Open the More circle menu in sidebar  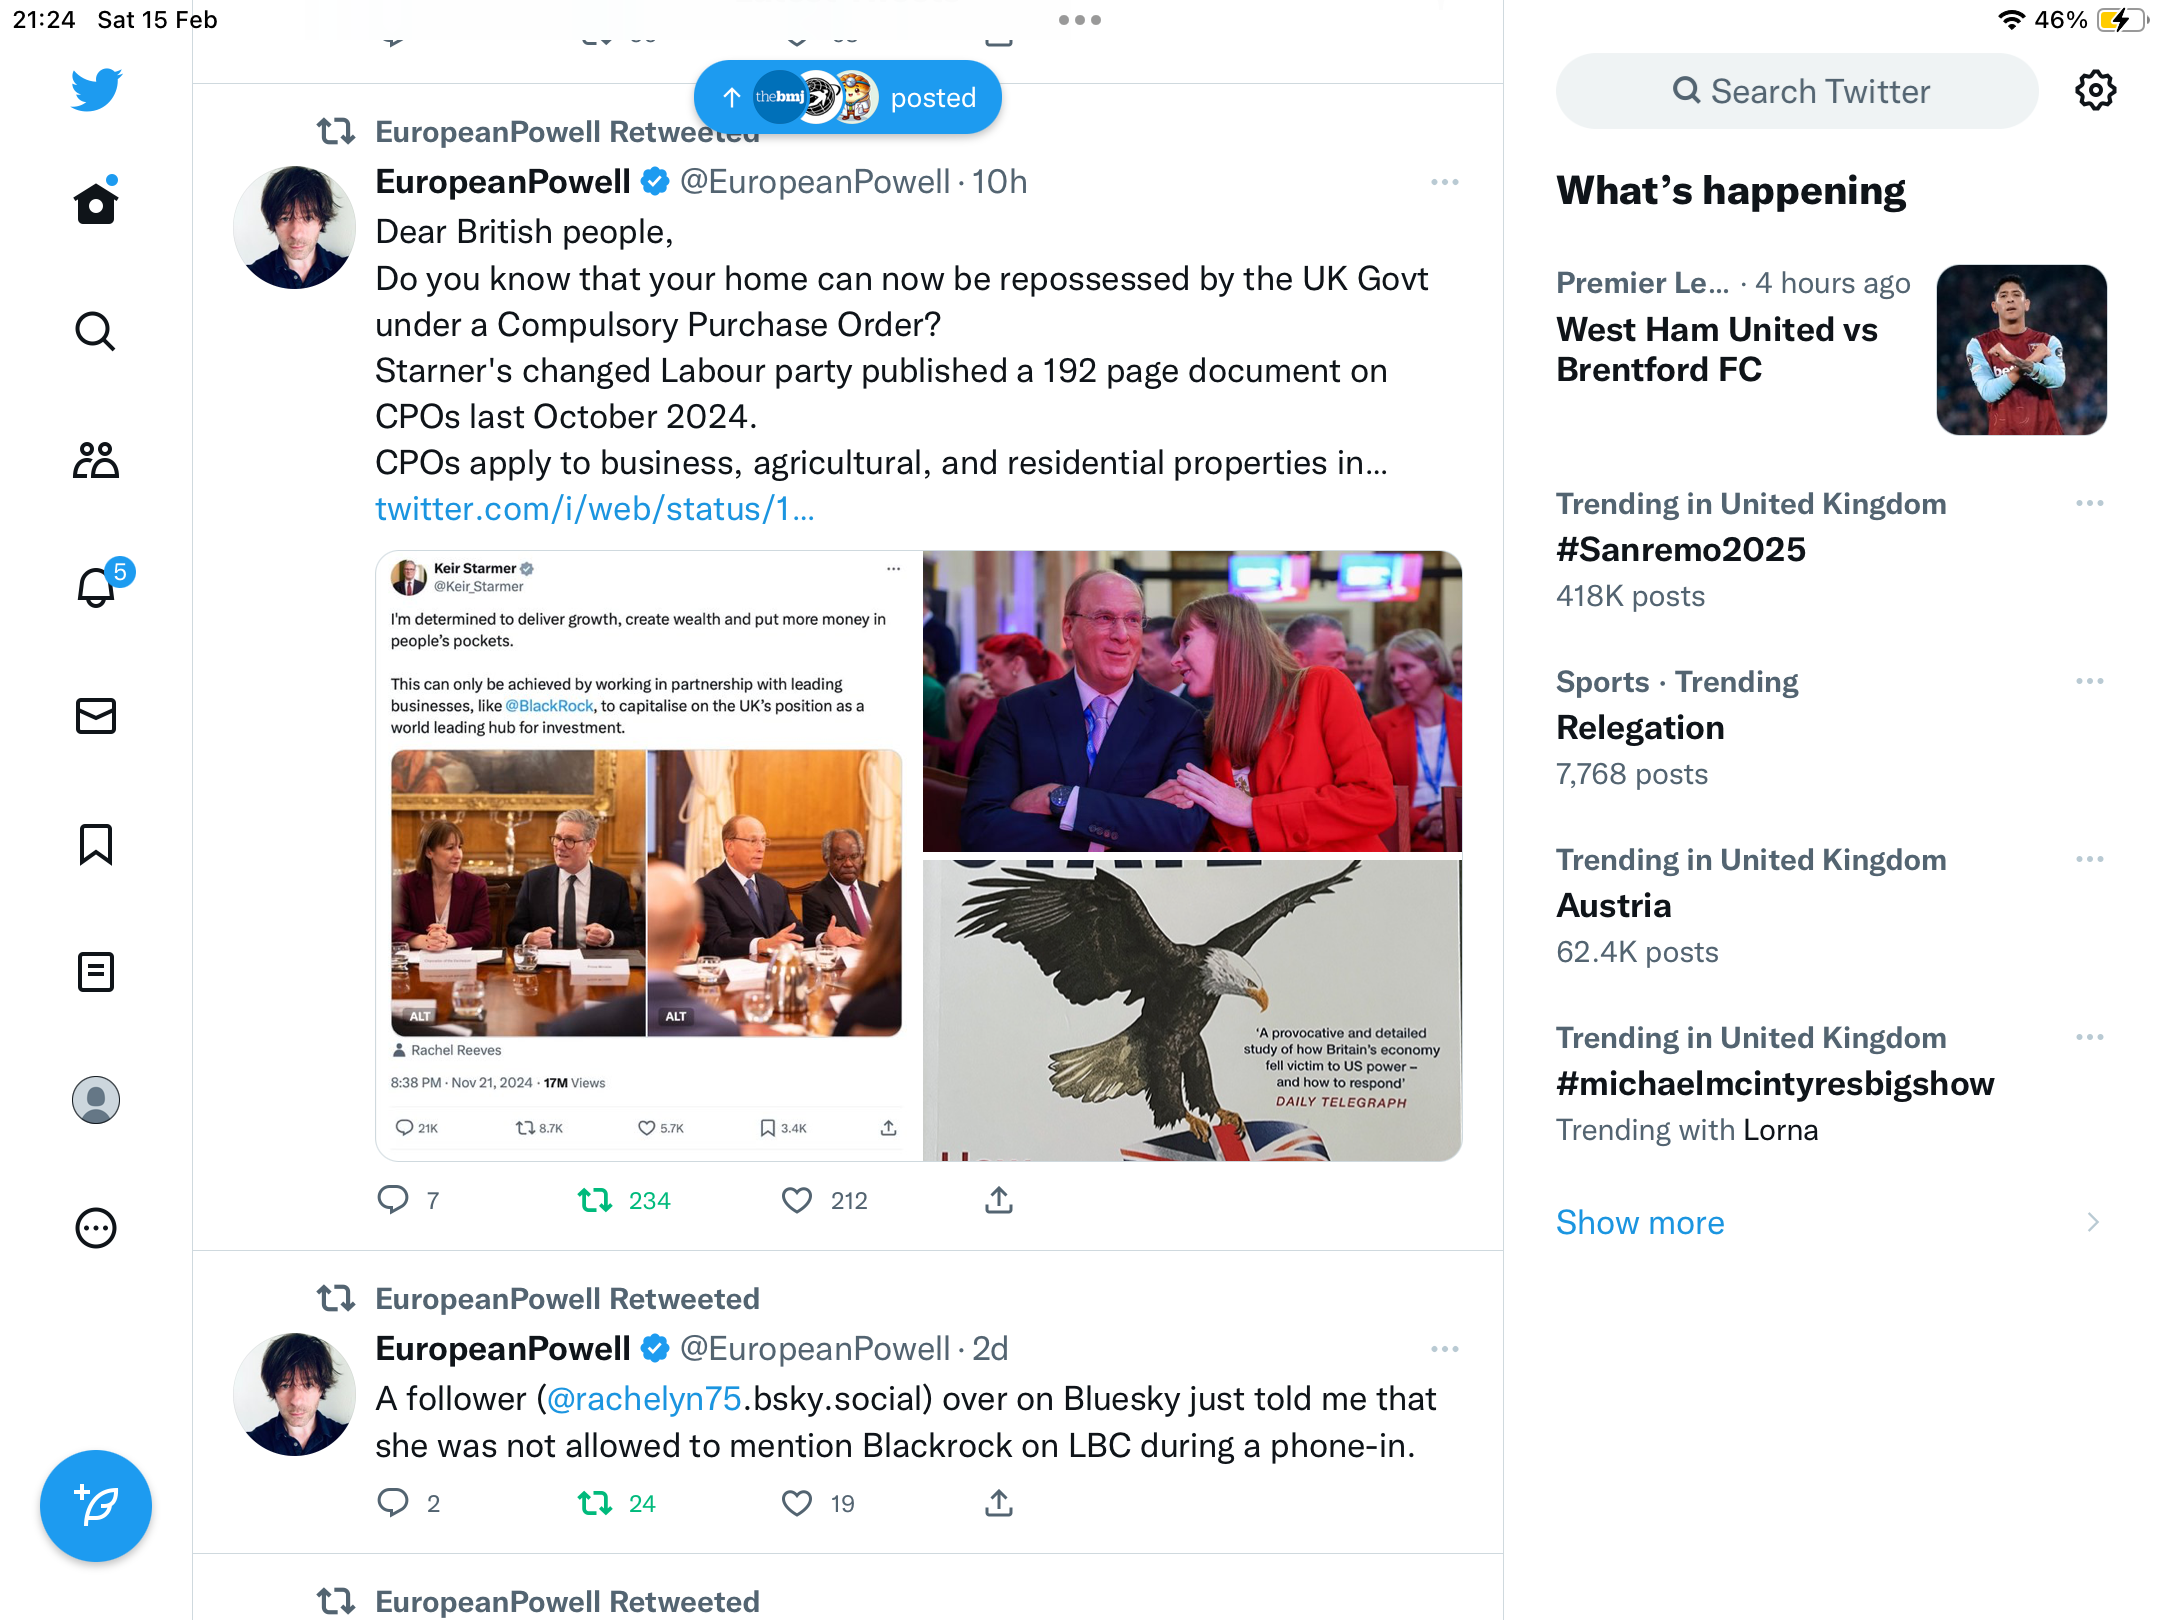pyautogui.click(x=96, y=1227)
